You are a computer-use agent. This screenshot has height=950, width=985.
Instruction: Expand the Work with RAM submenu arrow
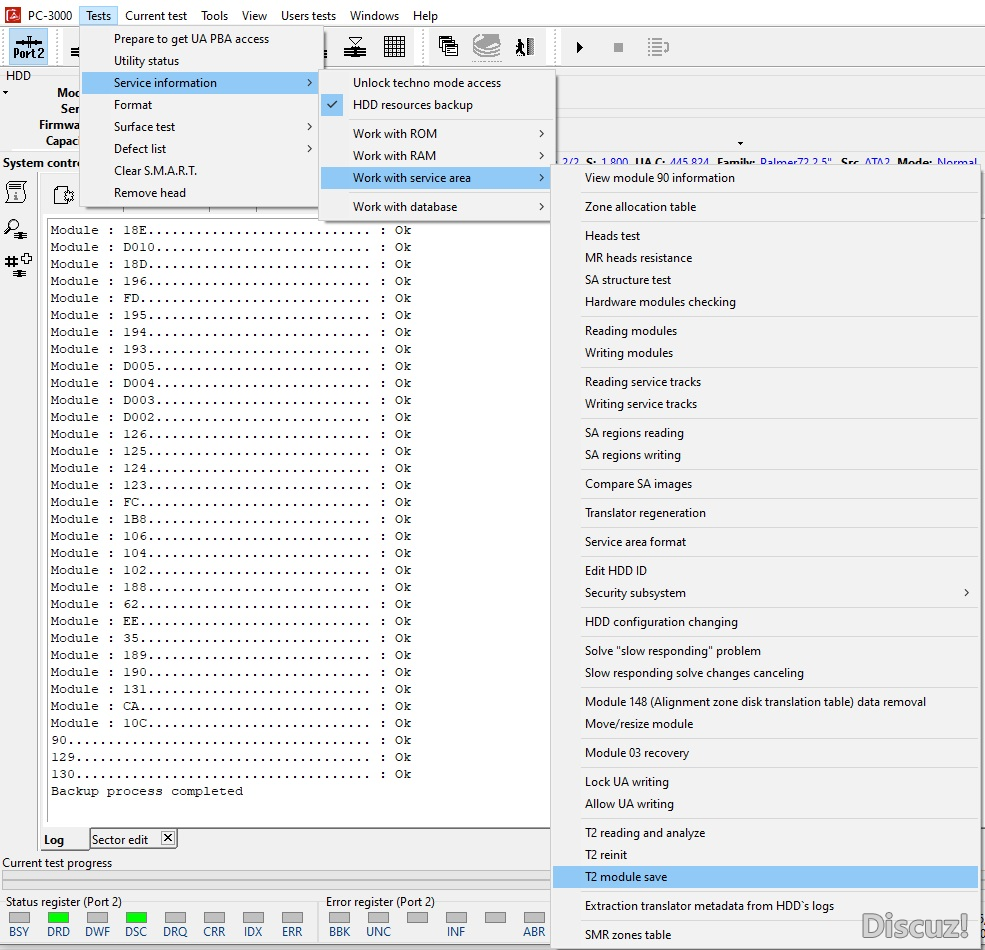(541, 156)
